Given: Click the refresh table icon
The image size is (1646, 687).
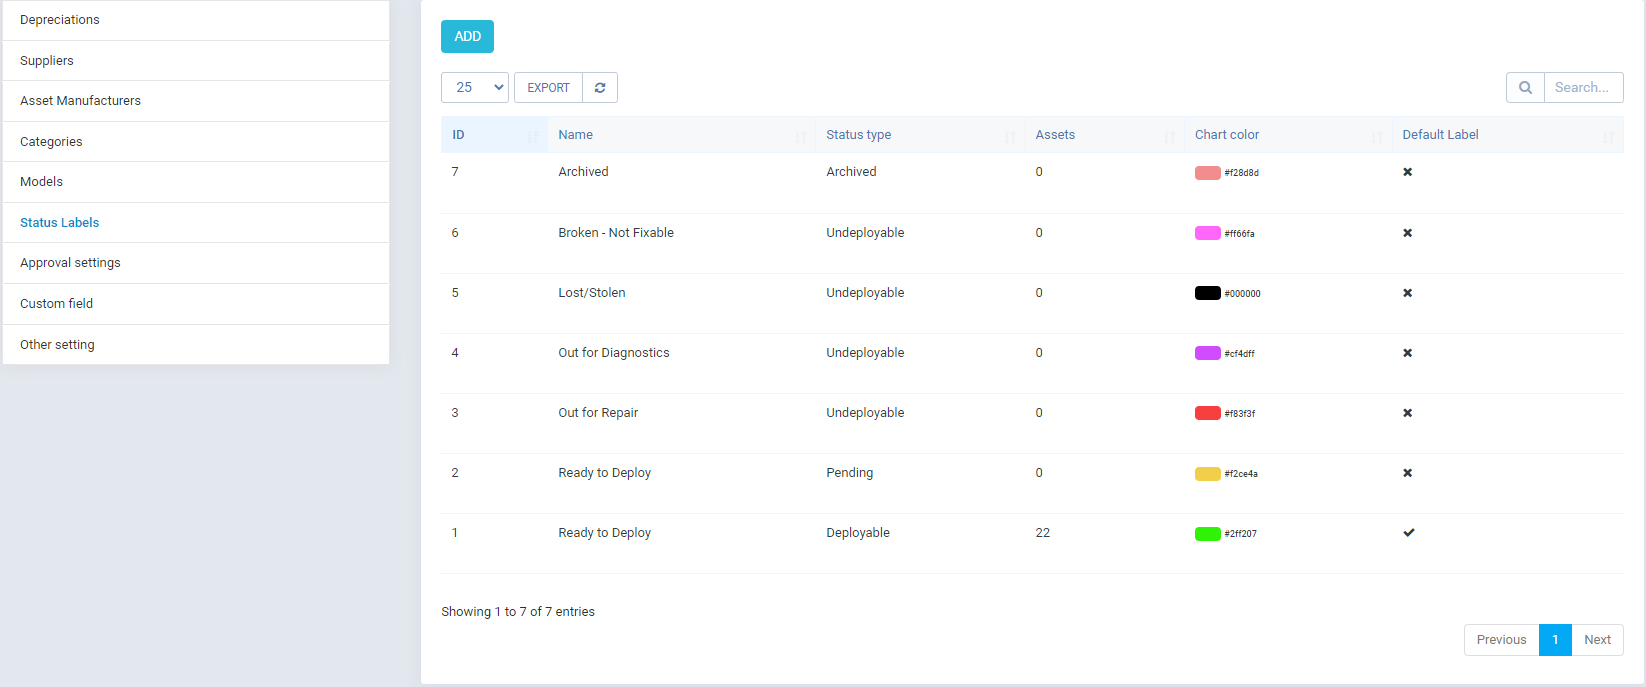Looking at the screenshot, I should pyautogui.click(x=600, y=88).
